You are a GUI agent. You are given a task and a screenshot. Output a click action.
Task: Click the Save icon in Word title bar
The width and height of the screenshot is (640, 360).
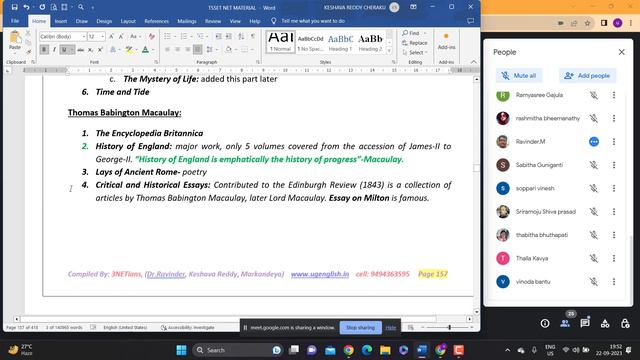(14, 7)
